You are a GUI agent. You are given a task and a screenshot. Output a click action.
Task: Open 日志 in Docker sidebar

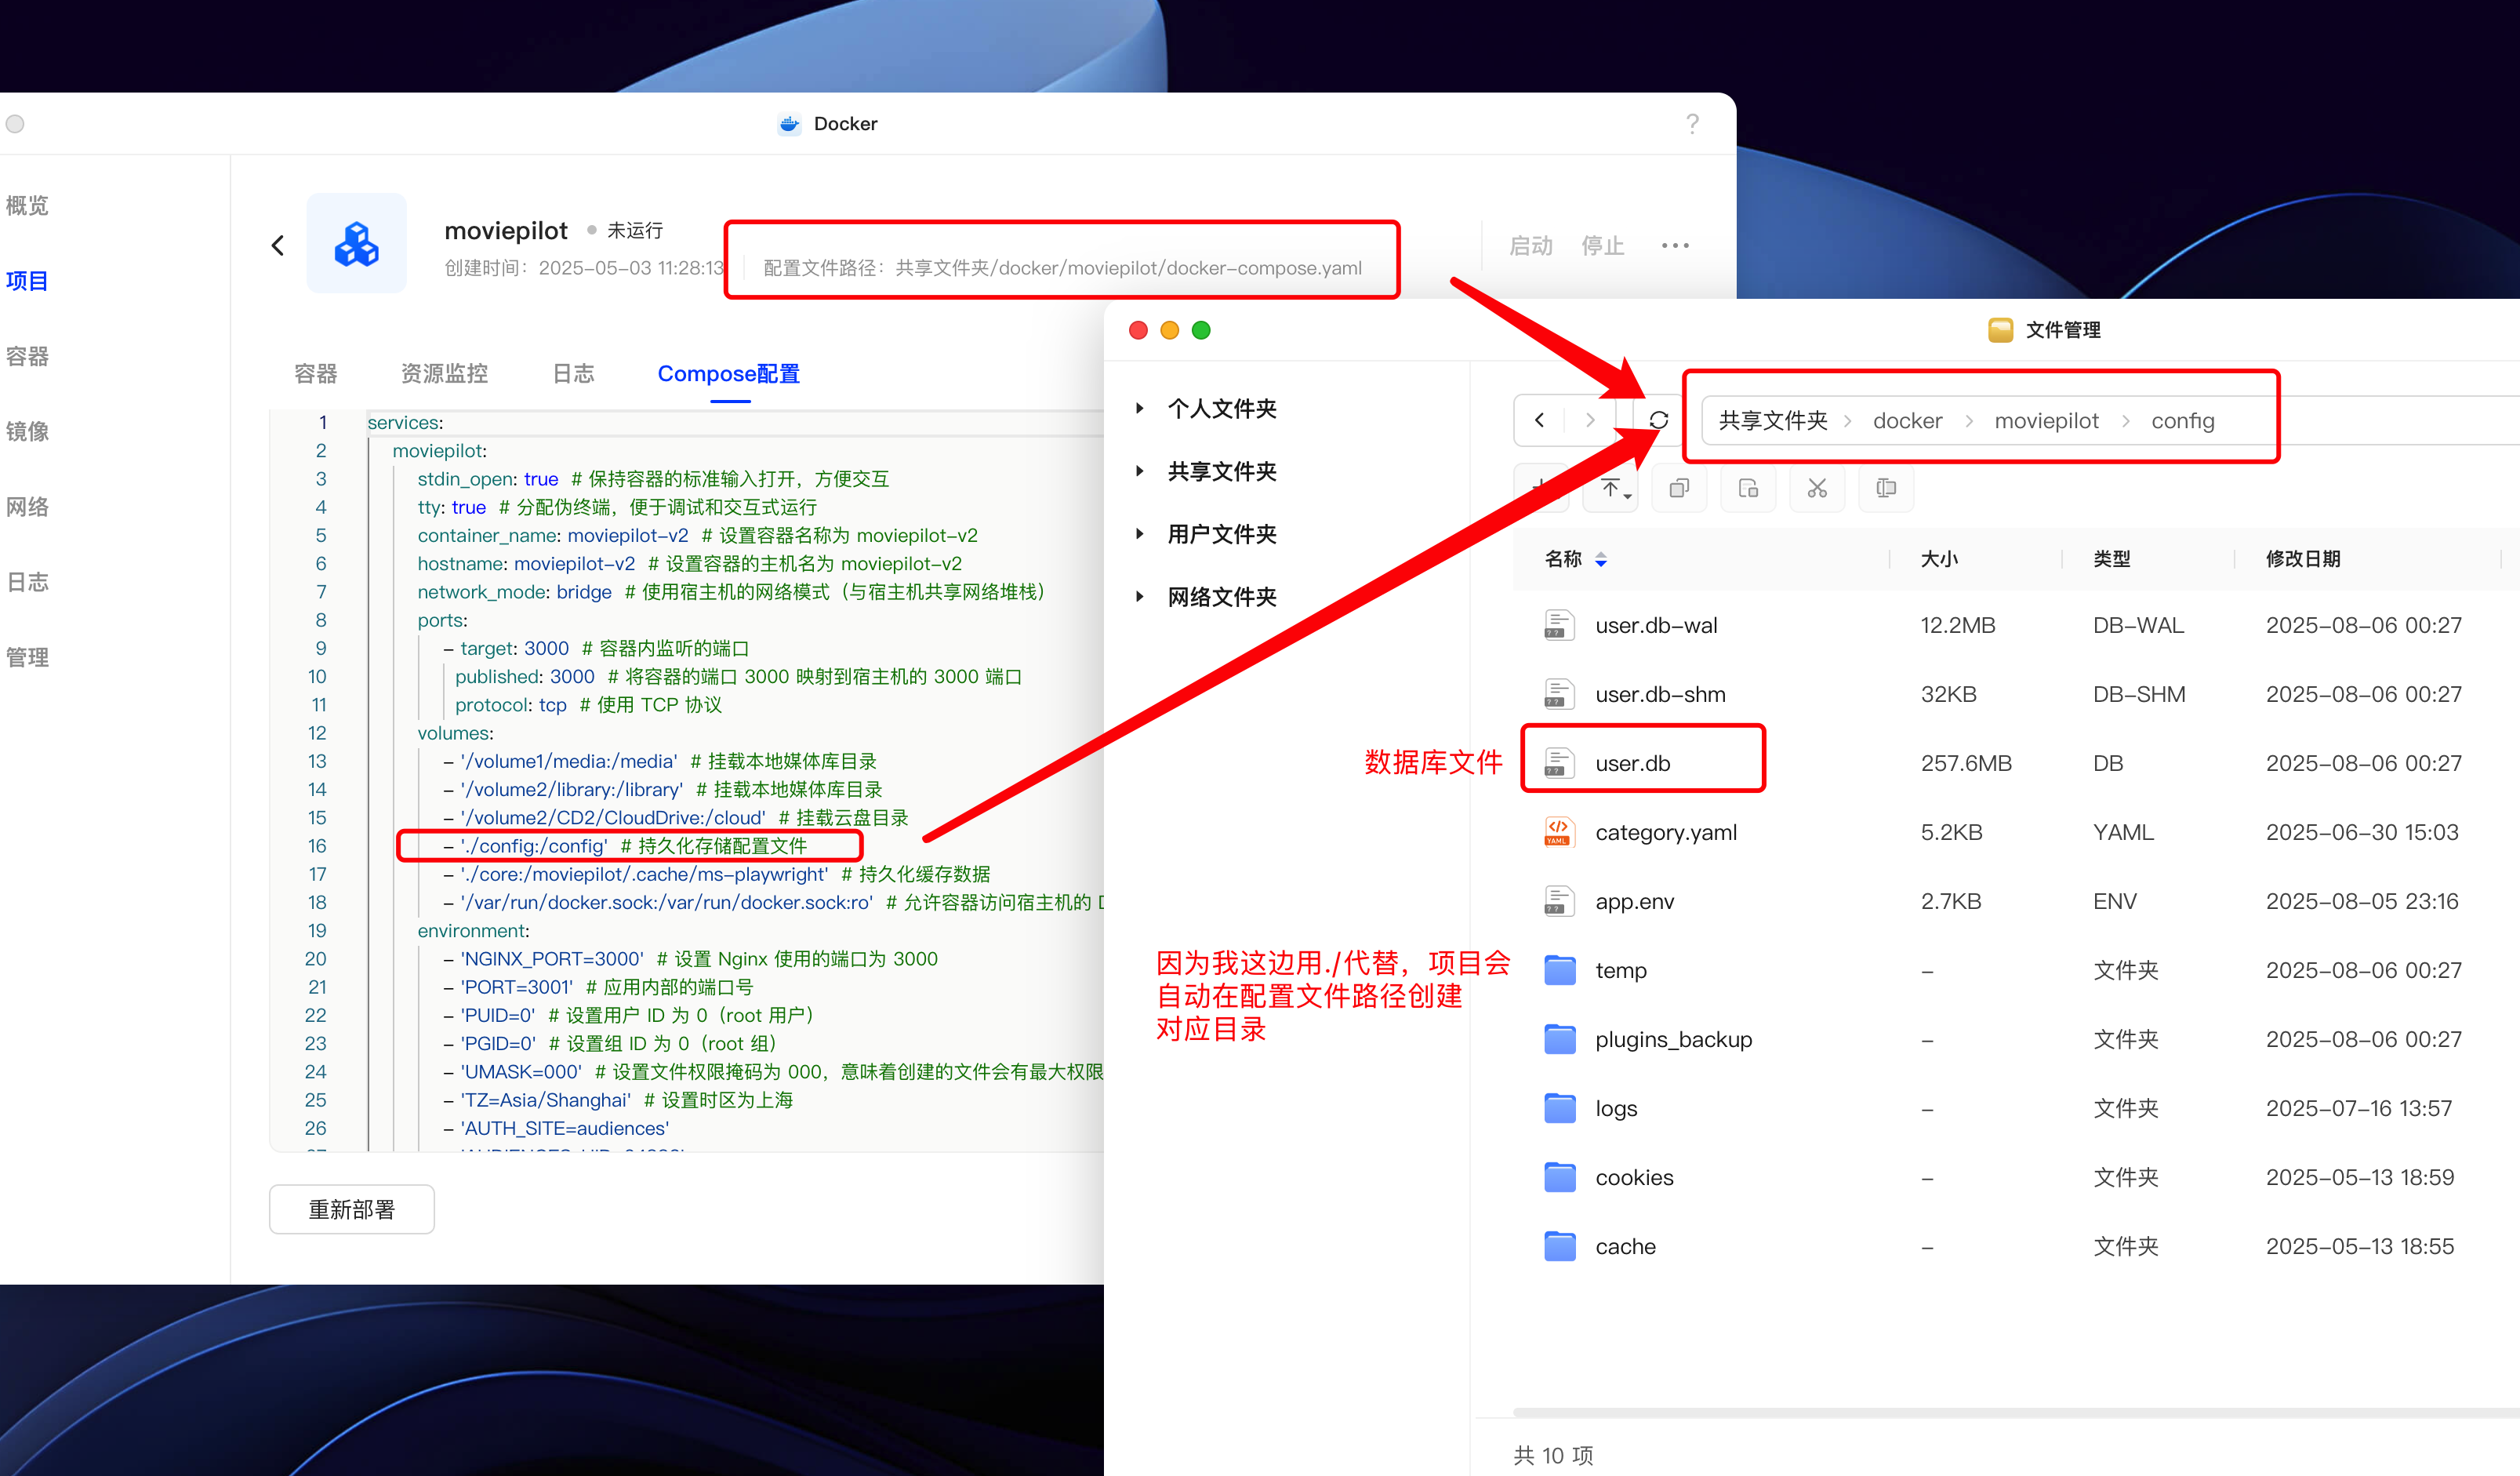tap(27, 582)
